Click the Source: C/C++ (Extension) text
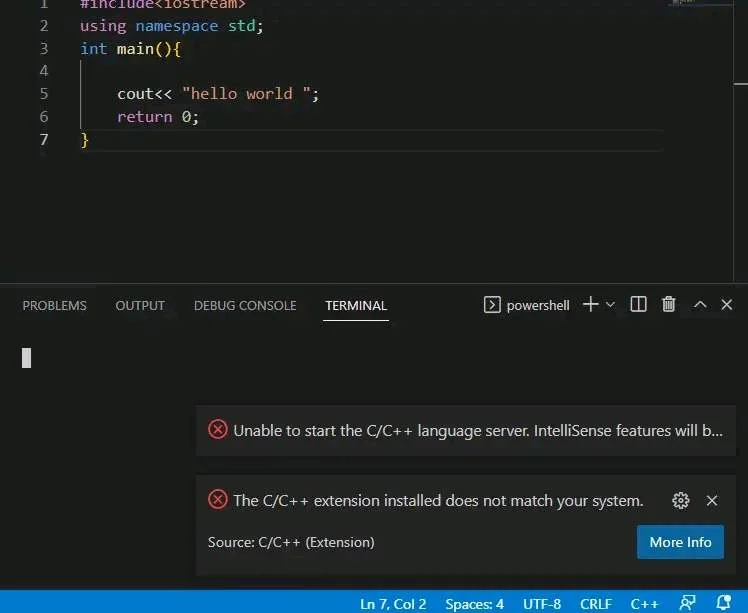Image resolution: width=748 pixels, height=613 pixels. point(291,542)
